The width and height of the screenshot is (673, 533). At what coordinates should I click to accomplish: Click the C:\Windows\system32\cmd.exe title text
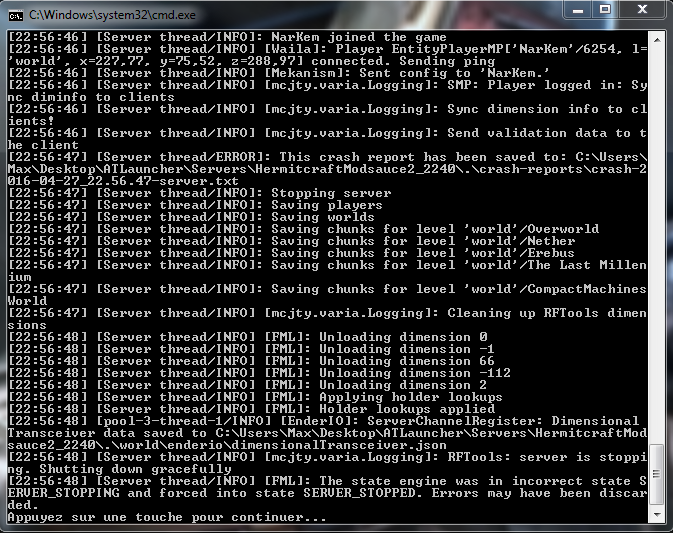coord(112,15)
